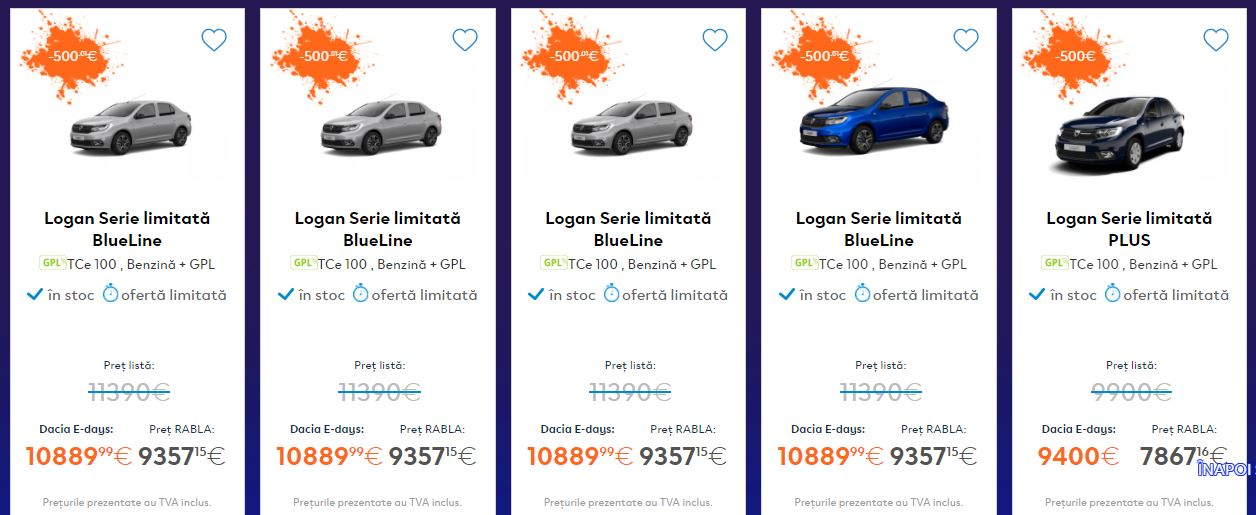The image size is (1256, 515).
Task: Click the ÎNAPOI back link
Action: pyautogui.click(x=1225, y=469)
